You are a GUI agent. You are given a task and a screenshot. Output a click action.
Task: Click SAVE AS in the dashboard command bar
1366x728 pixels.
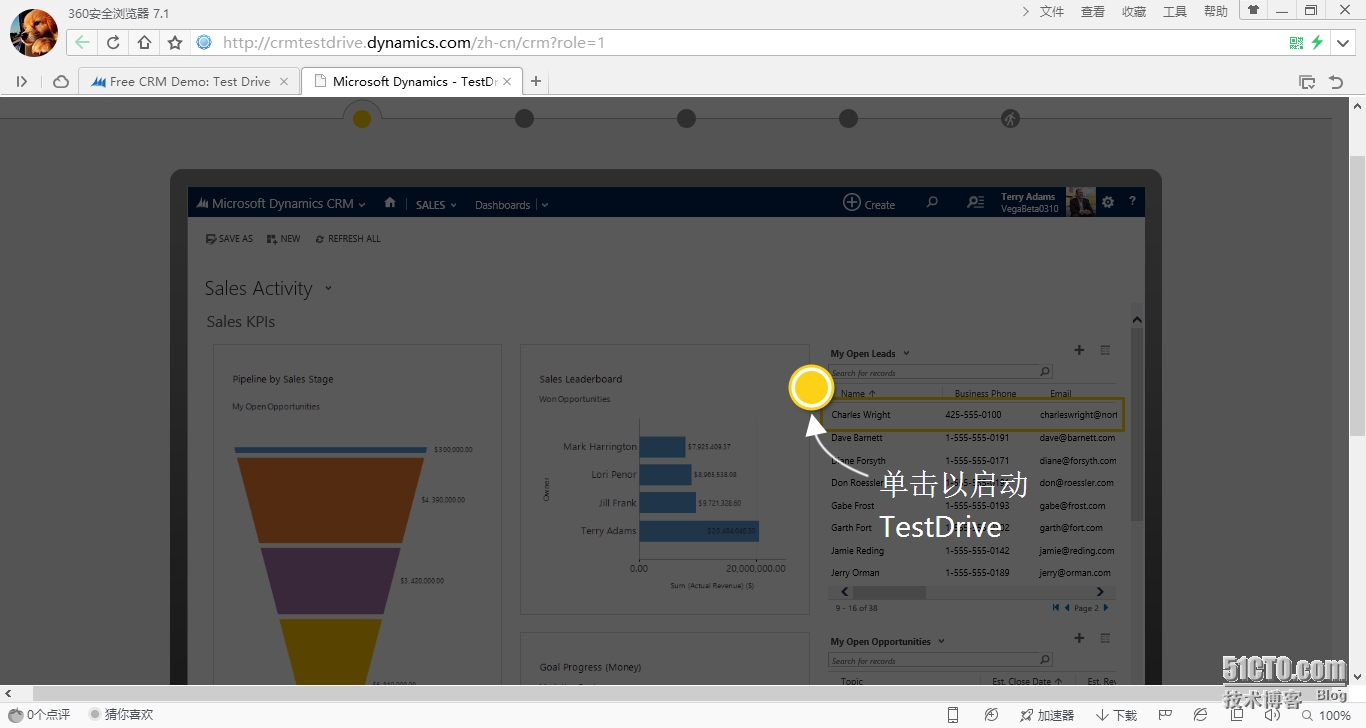[229, 239]
